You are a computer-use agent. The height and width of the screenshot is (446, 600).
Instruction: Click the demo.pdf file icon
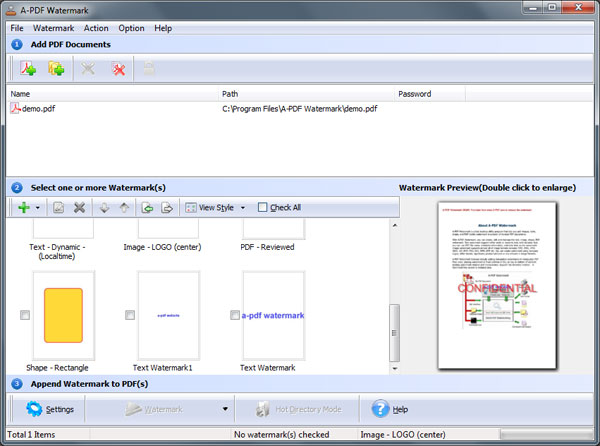click(x=15, y=109)
